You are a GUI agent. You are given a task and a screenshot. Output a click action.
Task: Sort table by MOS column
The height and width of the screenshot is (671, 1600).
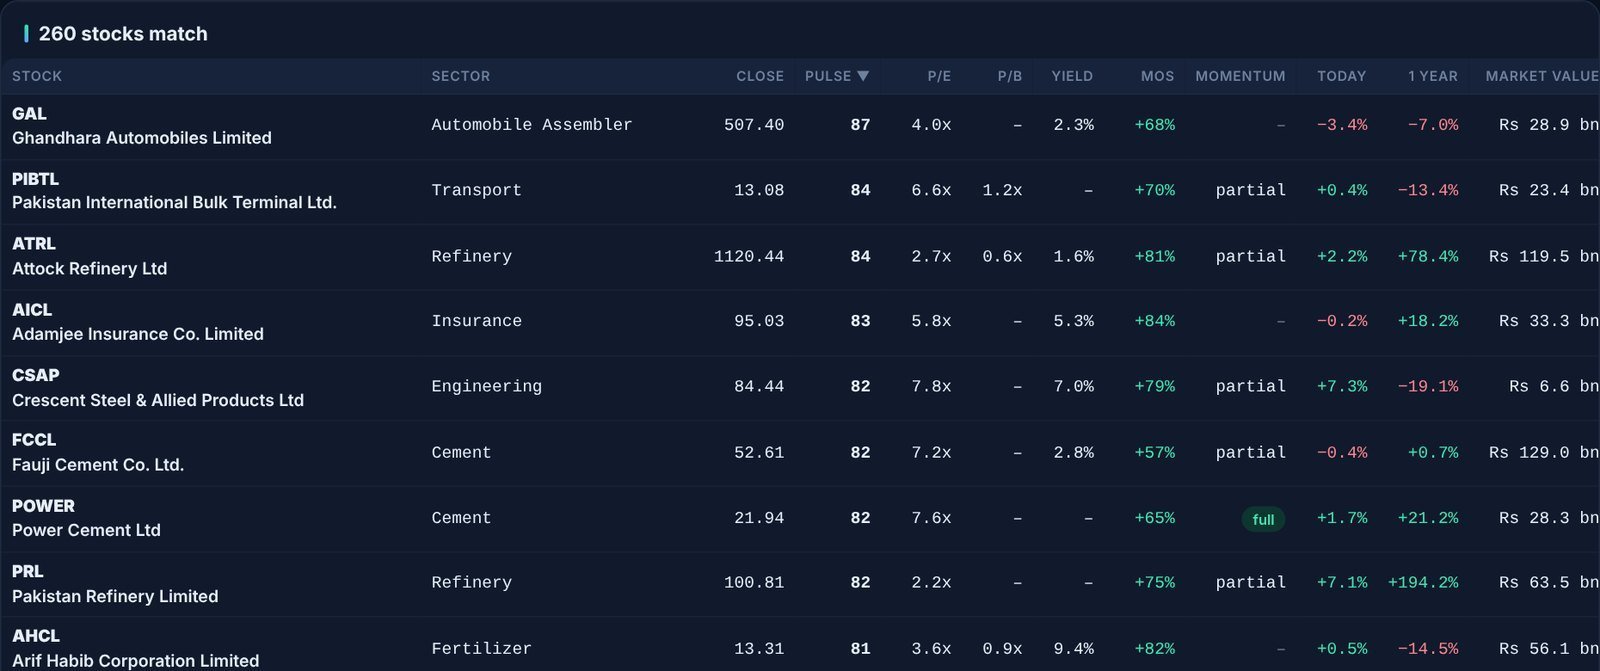(1158, 76)
